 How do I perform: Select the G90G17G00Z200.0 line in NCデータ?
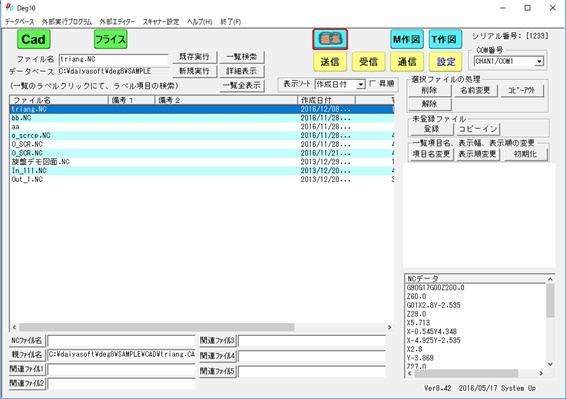point(435,288)
